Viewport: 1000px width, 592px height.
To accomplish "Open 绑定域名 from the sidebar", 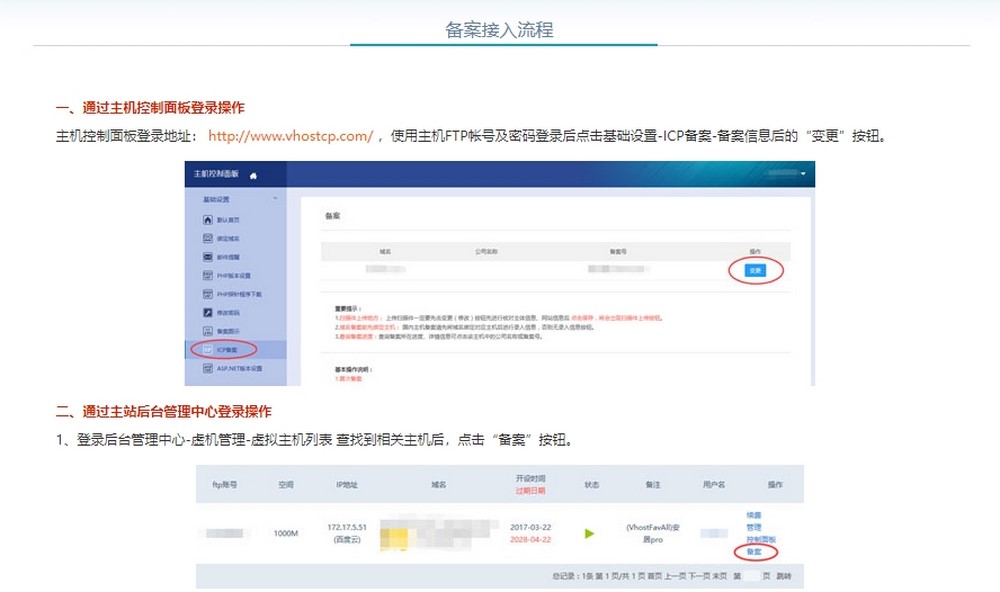I will coord(228,239).
